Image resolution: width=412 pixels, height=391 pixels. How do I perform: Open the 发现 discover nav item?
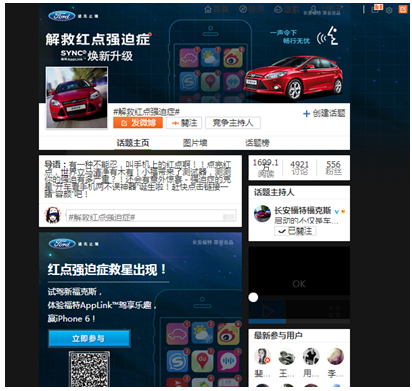pos(252,9)
